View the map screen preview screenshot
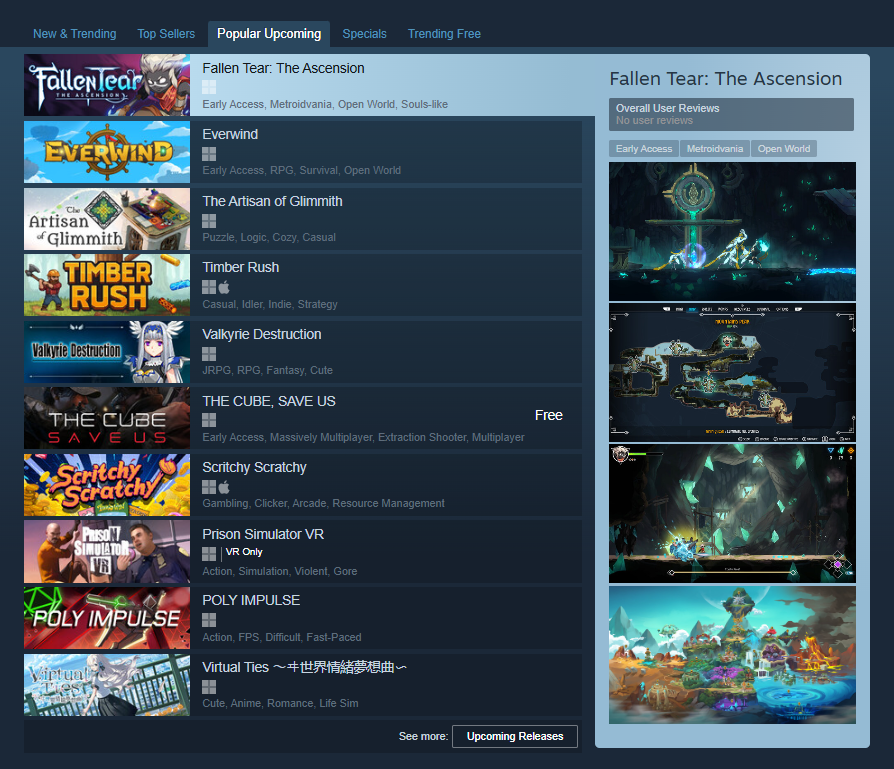 [732, 372]
